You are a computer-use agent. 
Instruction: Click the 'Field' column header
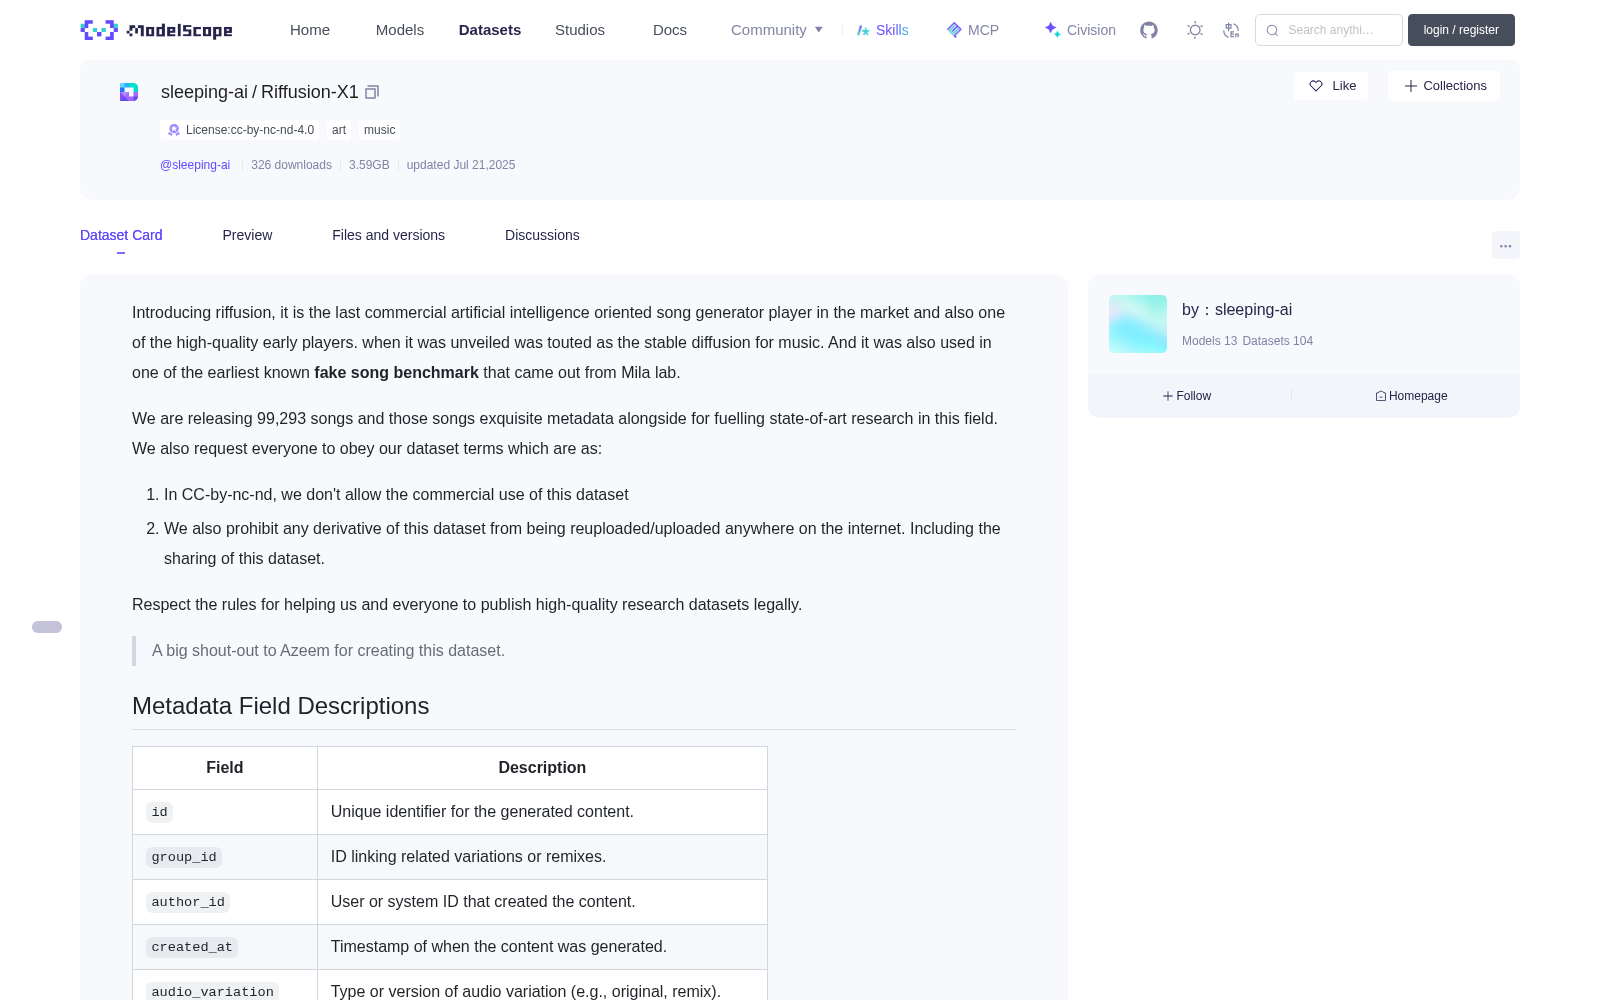225,768
